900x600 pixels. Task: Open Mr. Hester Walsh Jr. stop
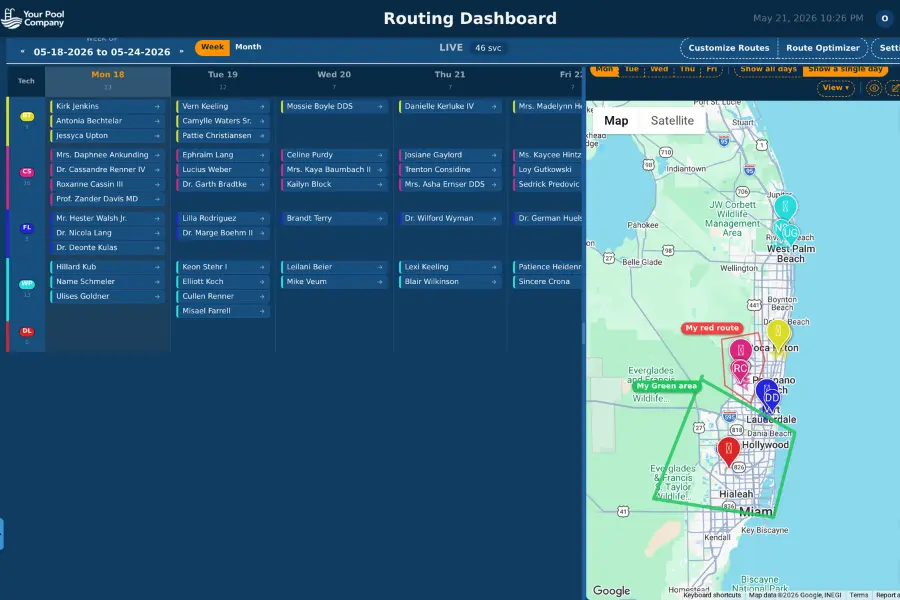pos(107,218)
